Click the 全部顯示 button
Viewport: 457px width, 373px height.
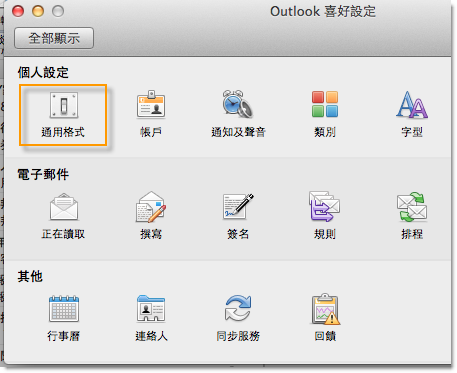click(x=54, y=38)
